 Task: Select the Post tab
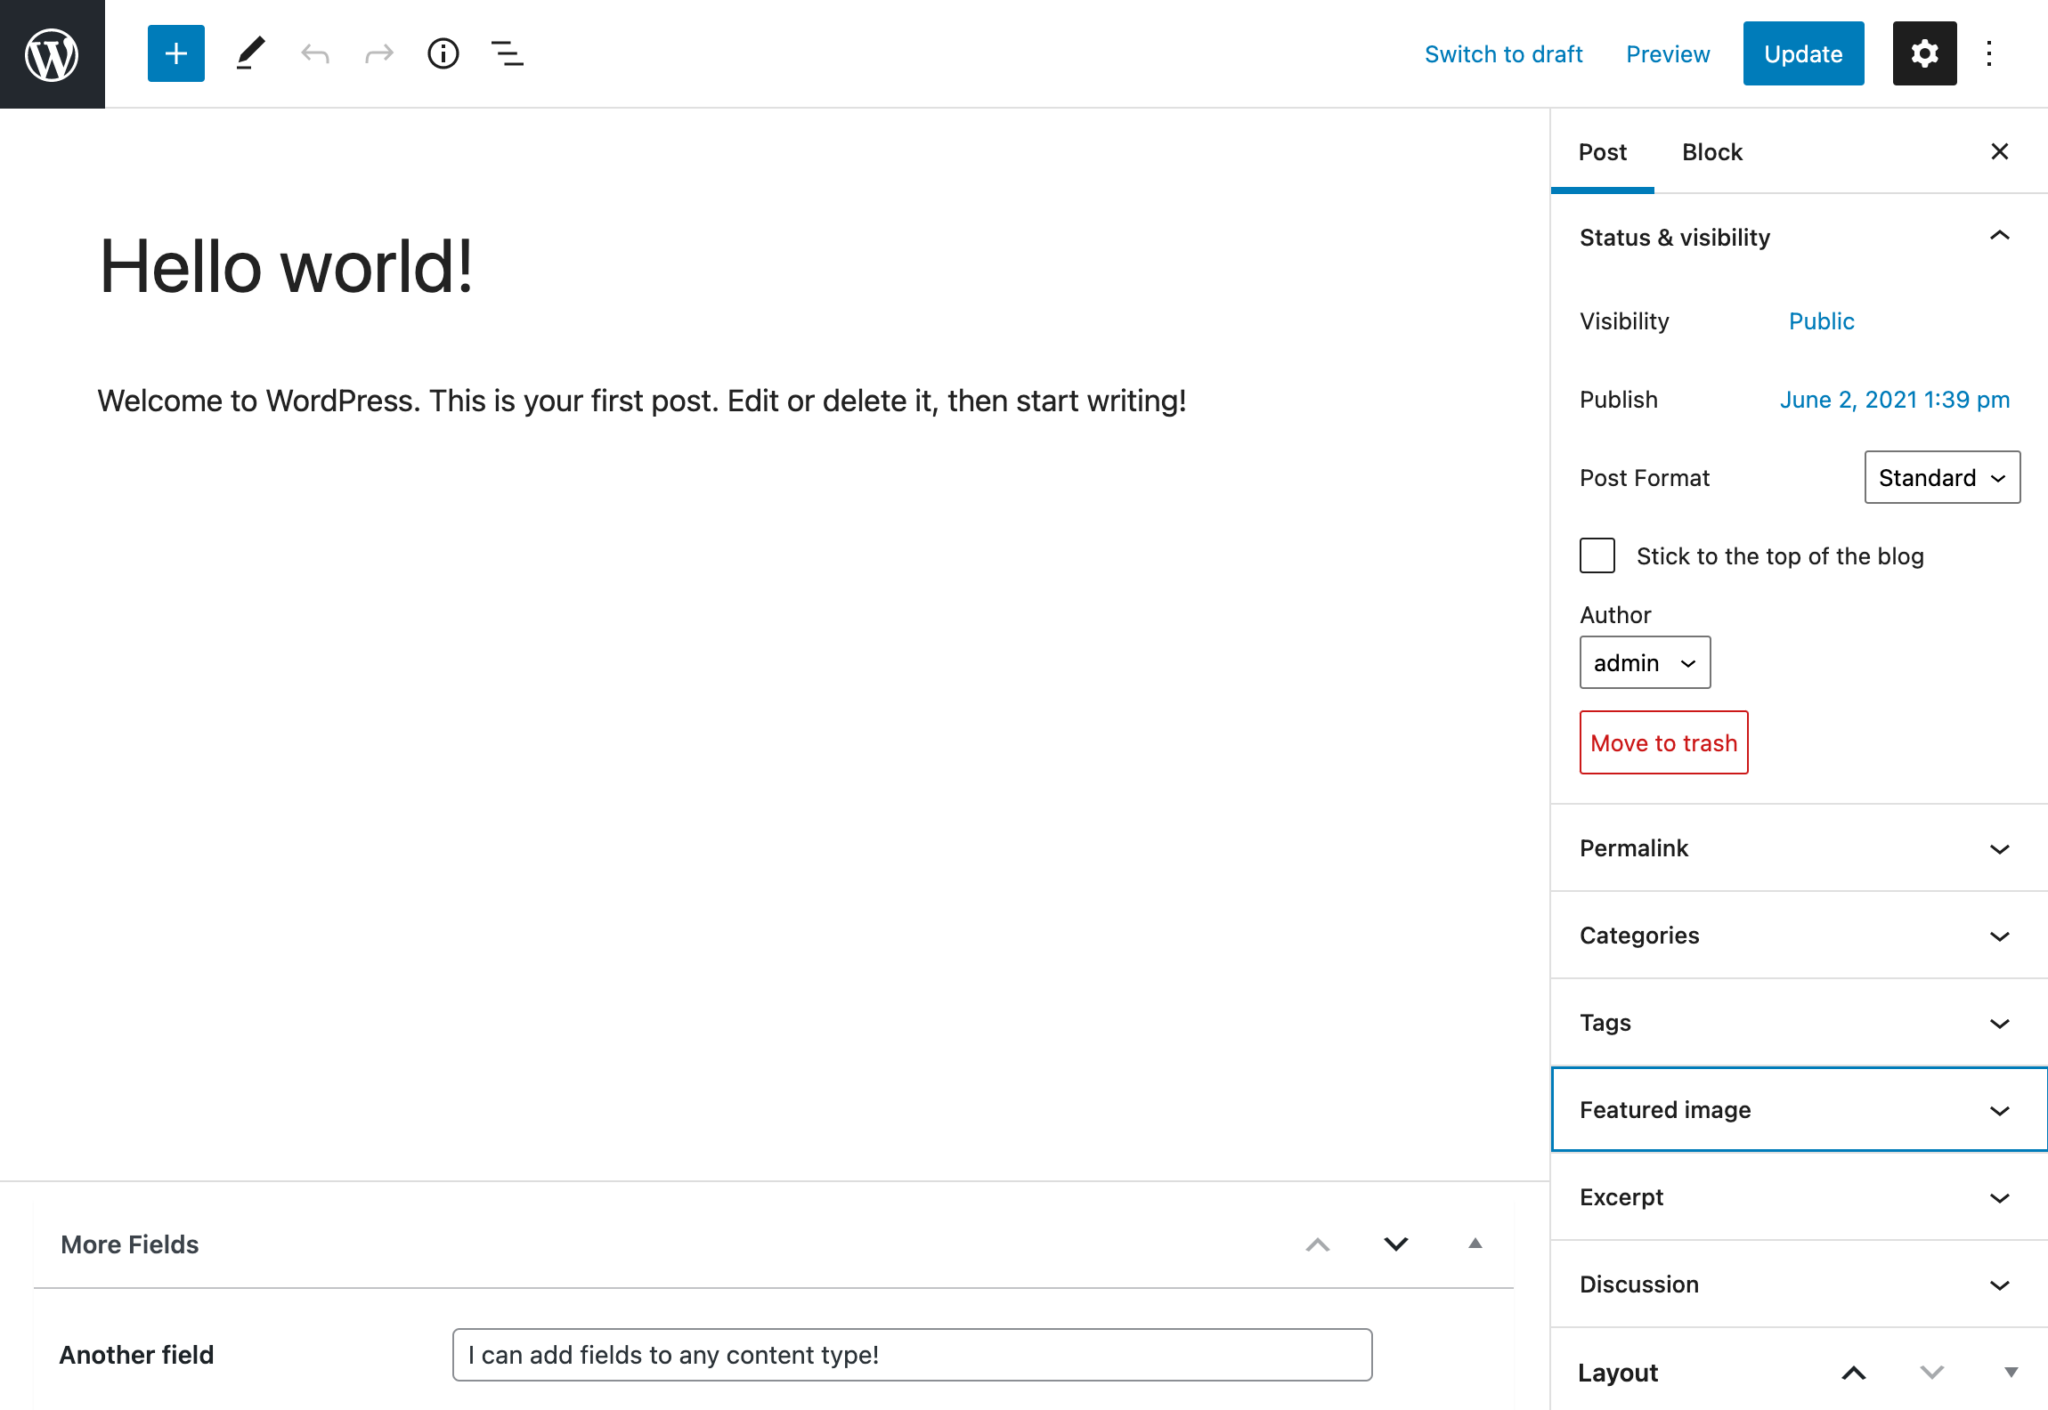(1602, 152)
